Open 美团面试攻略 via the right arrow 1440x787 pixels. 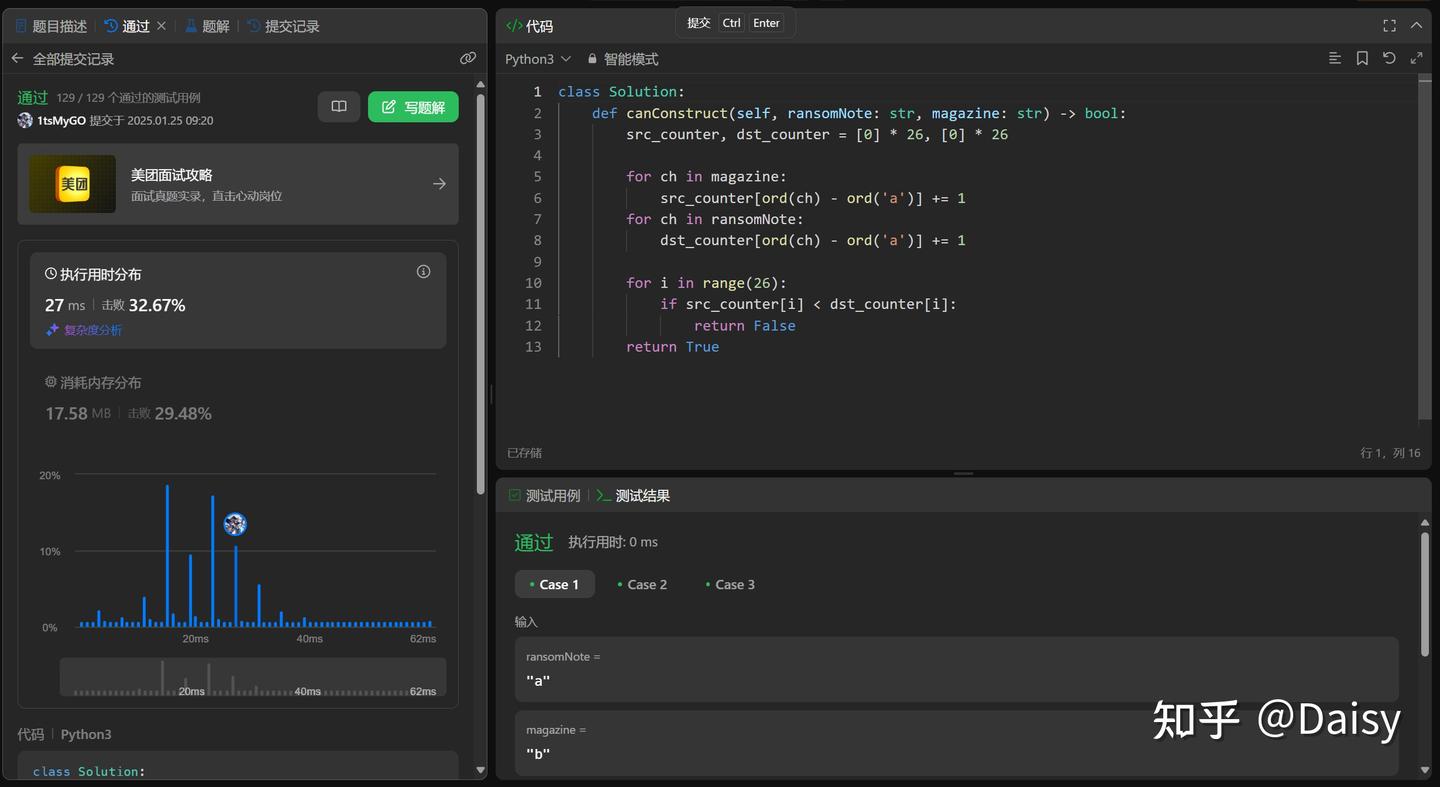[x=439, y=183]
